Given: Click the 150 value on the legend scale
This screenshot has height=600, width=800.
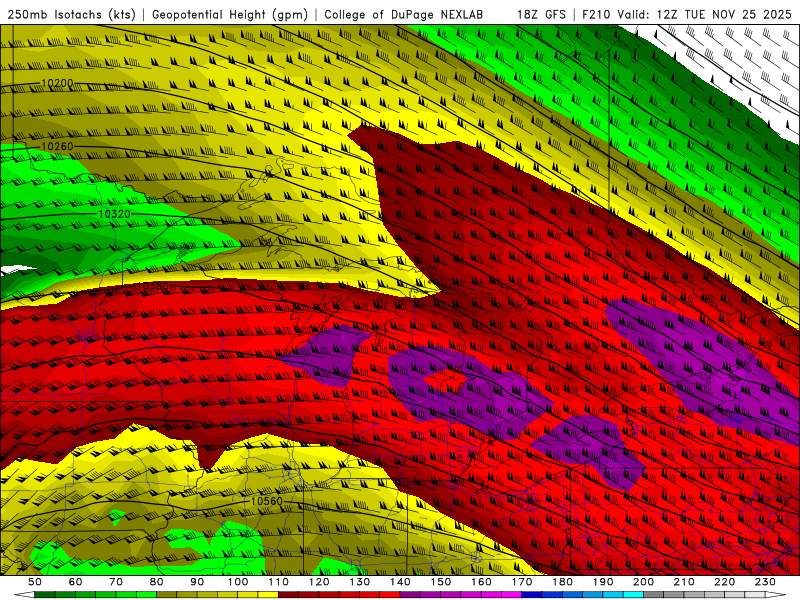Looking at the screenshot, I should pos(441,582).
